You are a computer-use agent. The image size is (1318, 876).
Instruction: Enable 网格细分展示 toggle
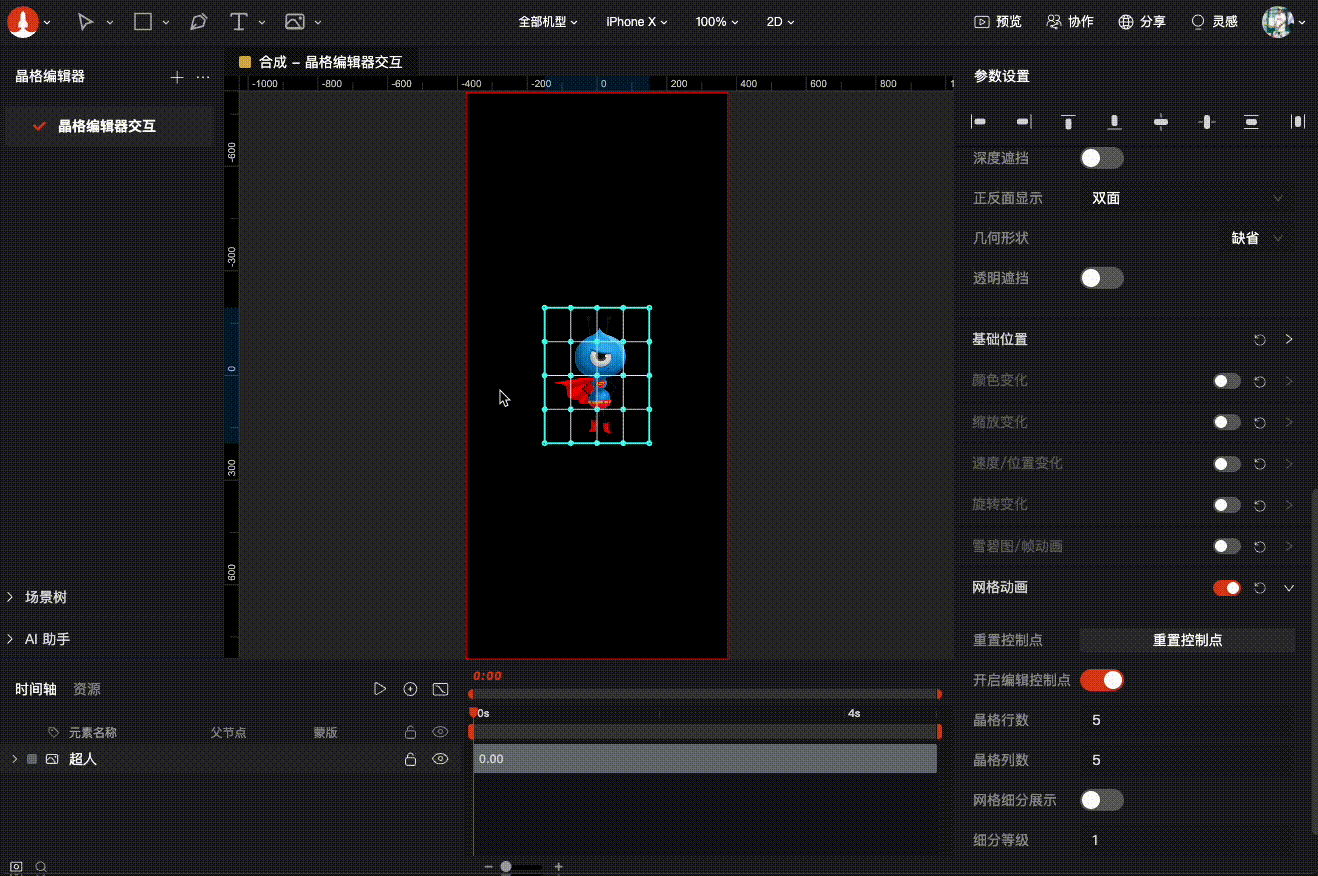1101,800
